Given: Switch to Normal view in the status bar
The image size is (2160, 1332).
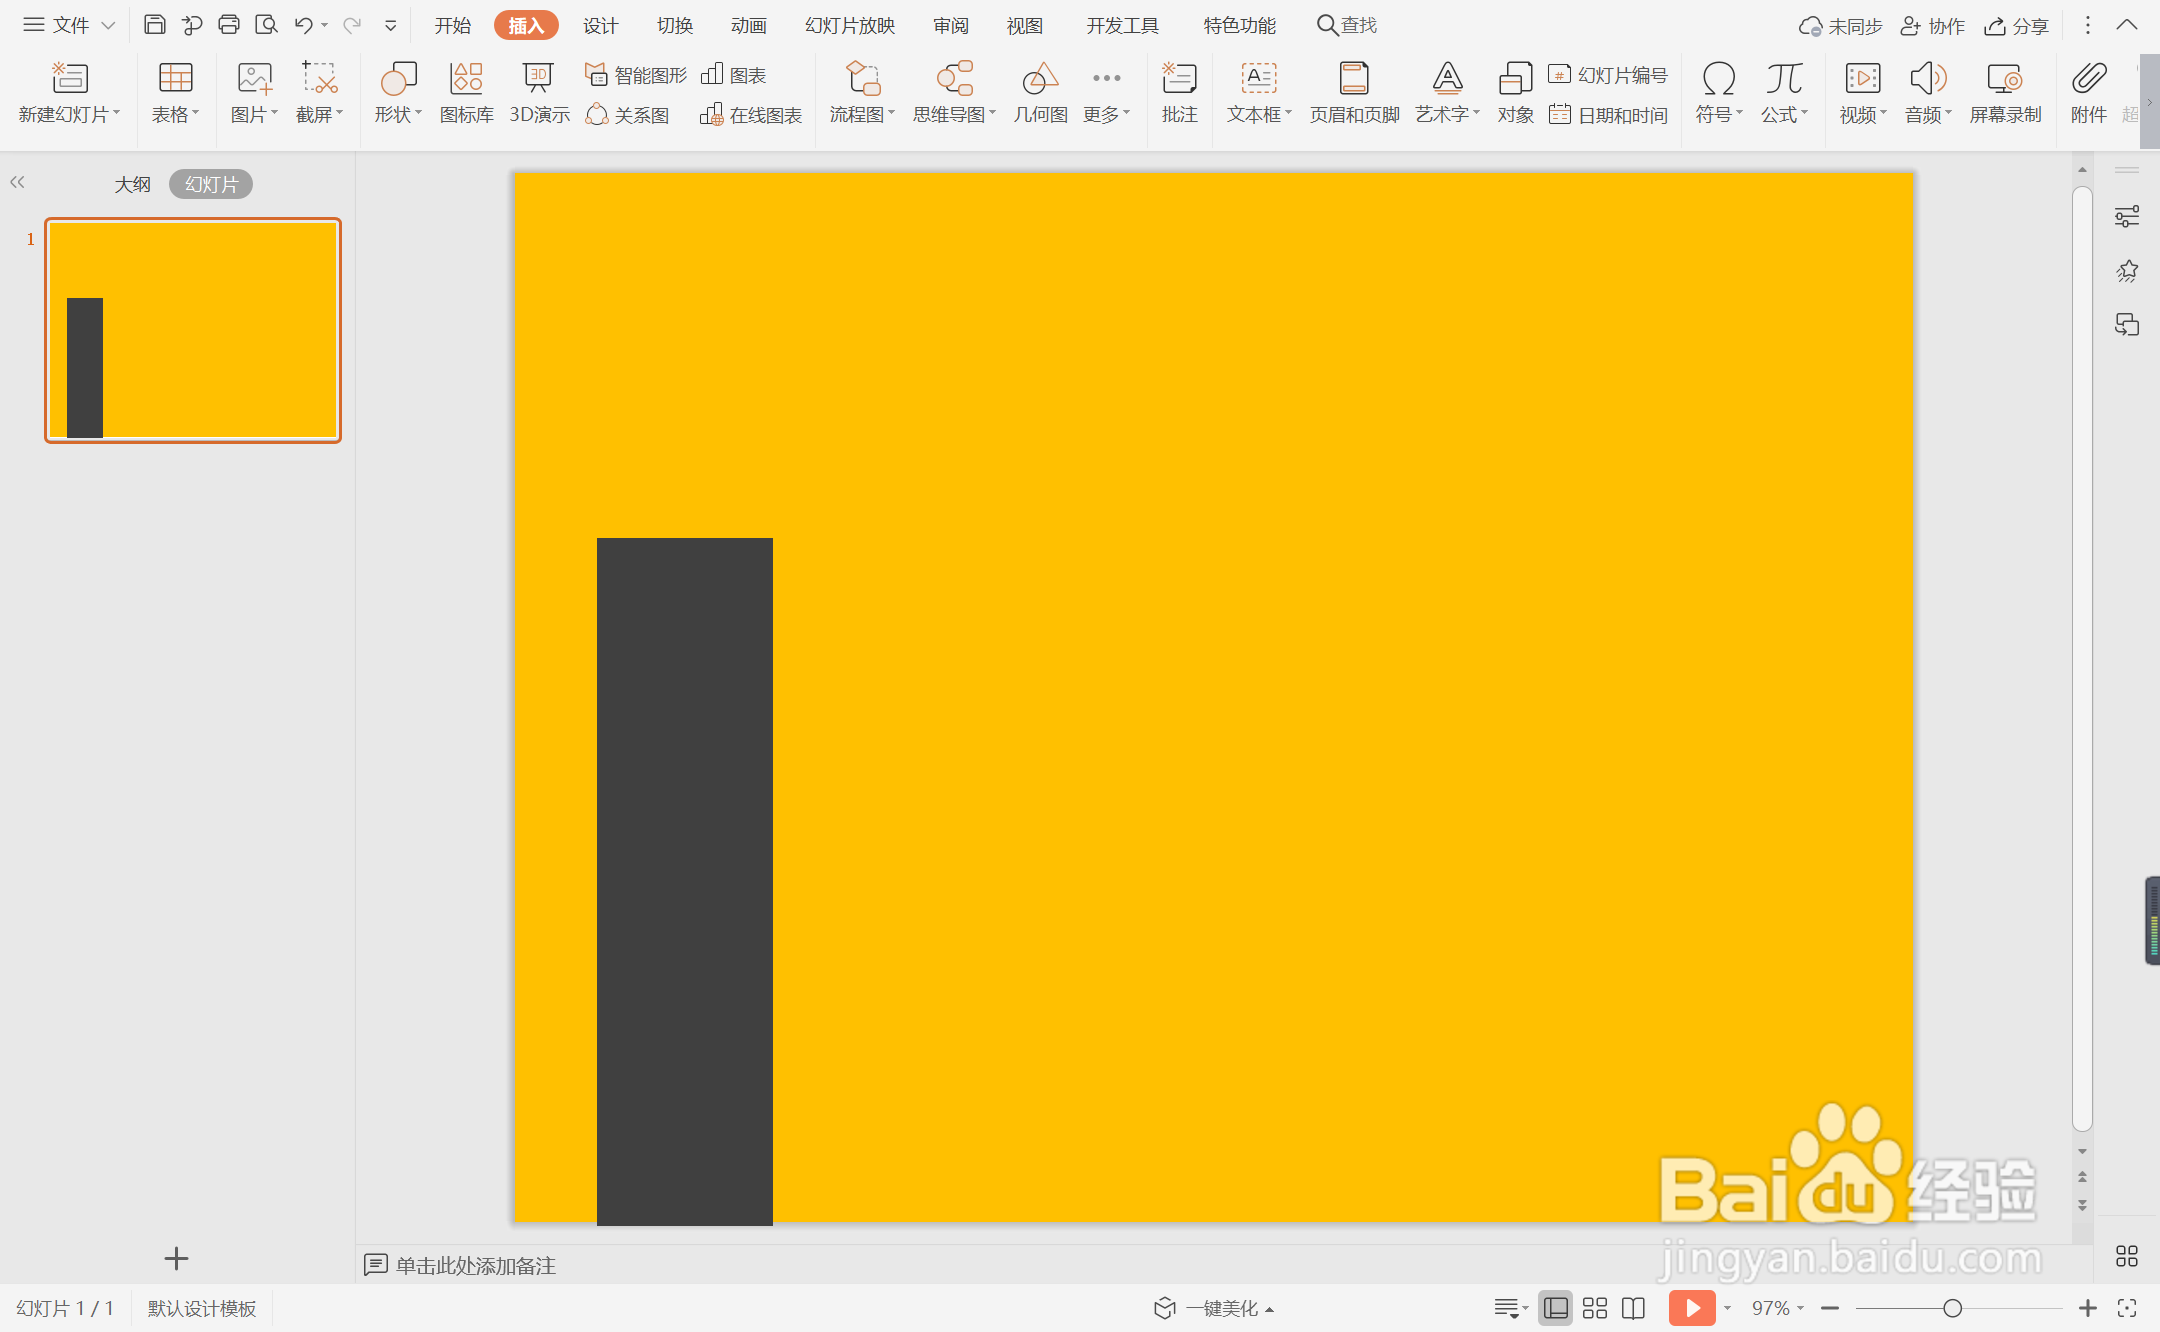Looking at the screenshot, I should pyautogui.click(x=1555, y=1308).
